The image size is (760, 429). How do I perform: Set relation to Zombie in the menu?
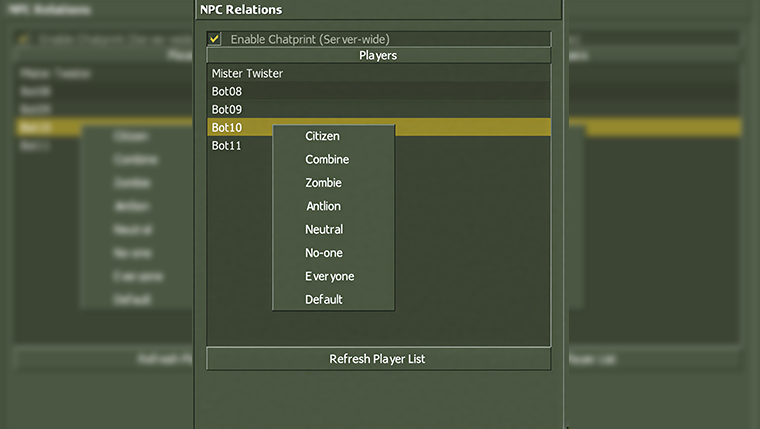(323, 183)
